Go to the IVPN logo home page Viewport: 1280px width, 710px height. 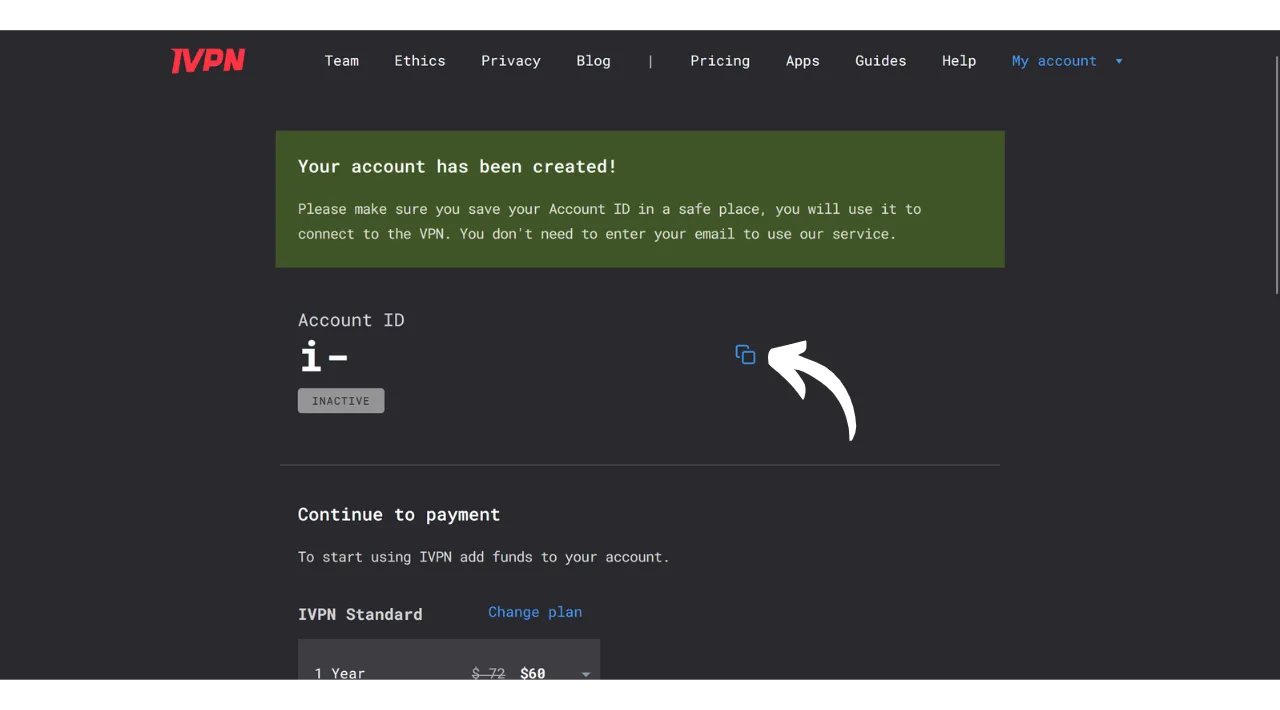[208, 61]
